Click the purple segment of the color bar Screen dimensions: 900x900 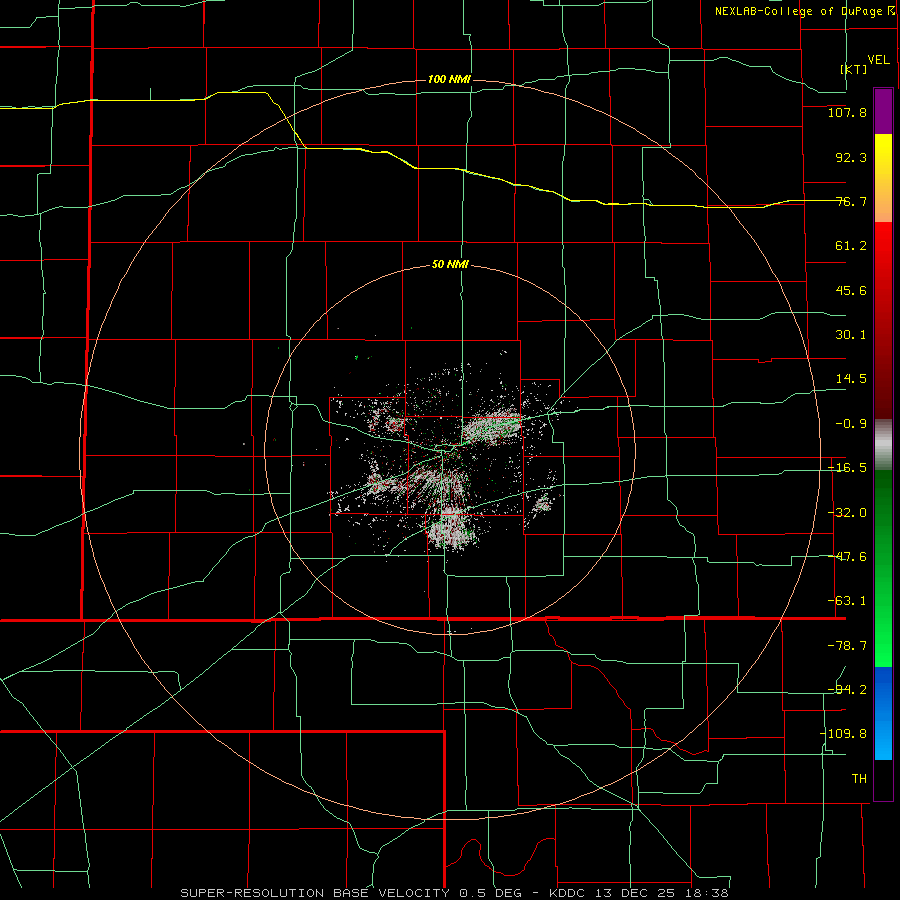coord(883,111)
